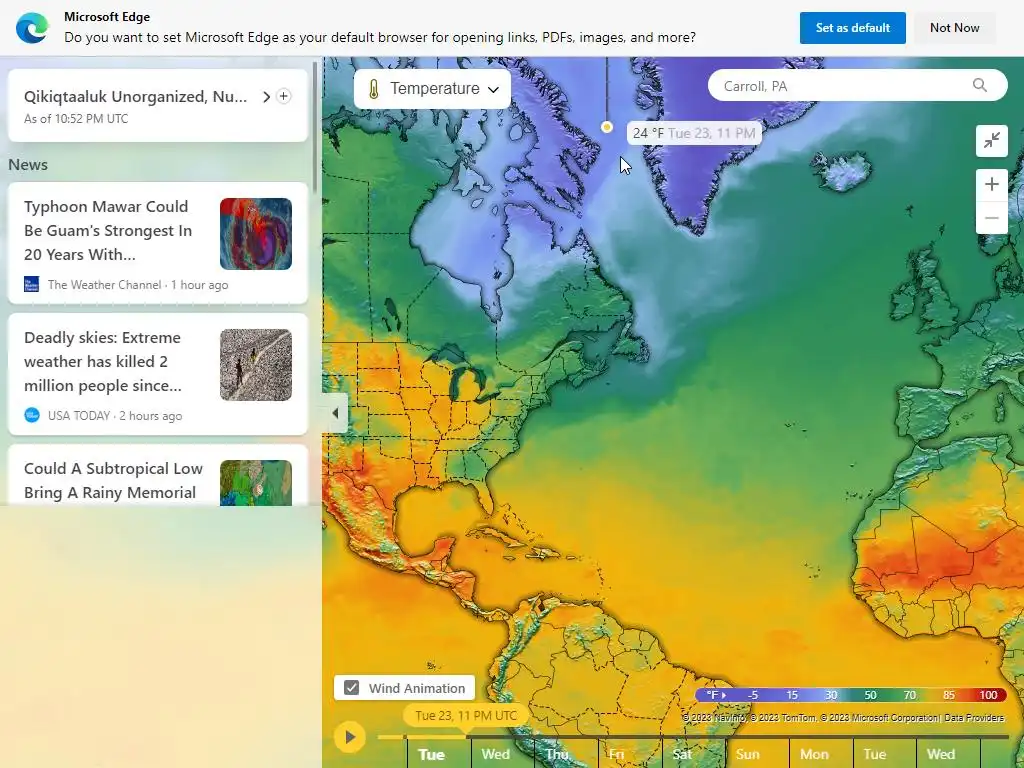Open the Deadly skies news article

click(157, 374)
